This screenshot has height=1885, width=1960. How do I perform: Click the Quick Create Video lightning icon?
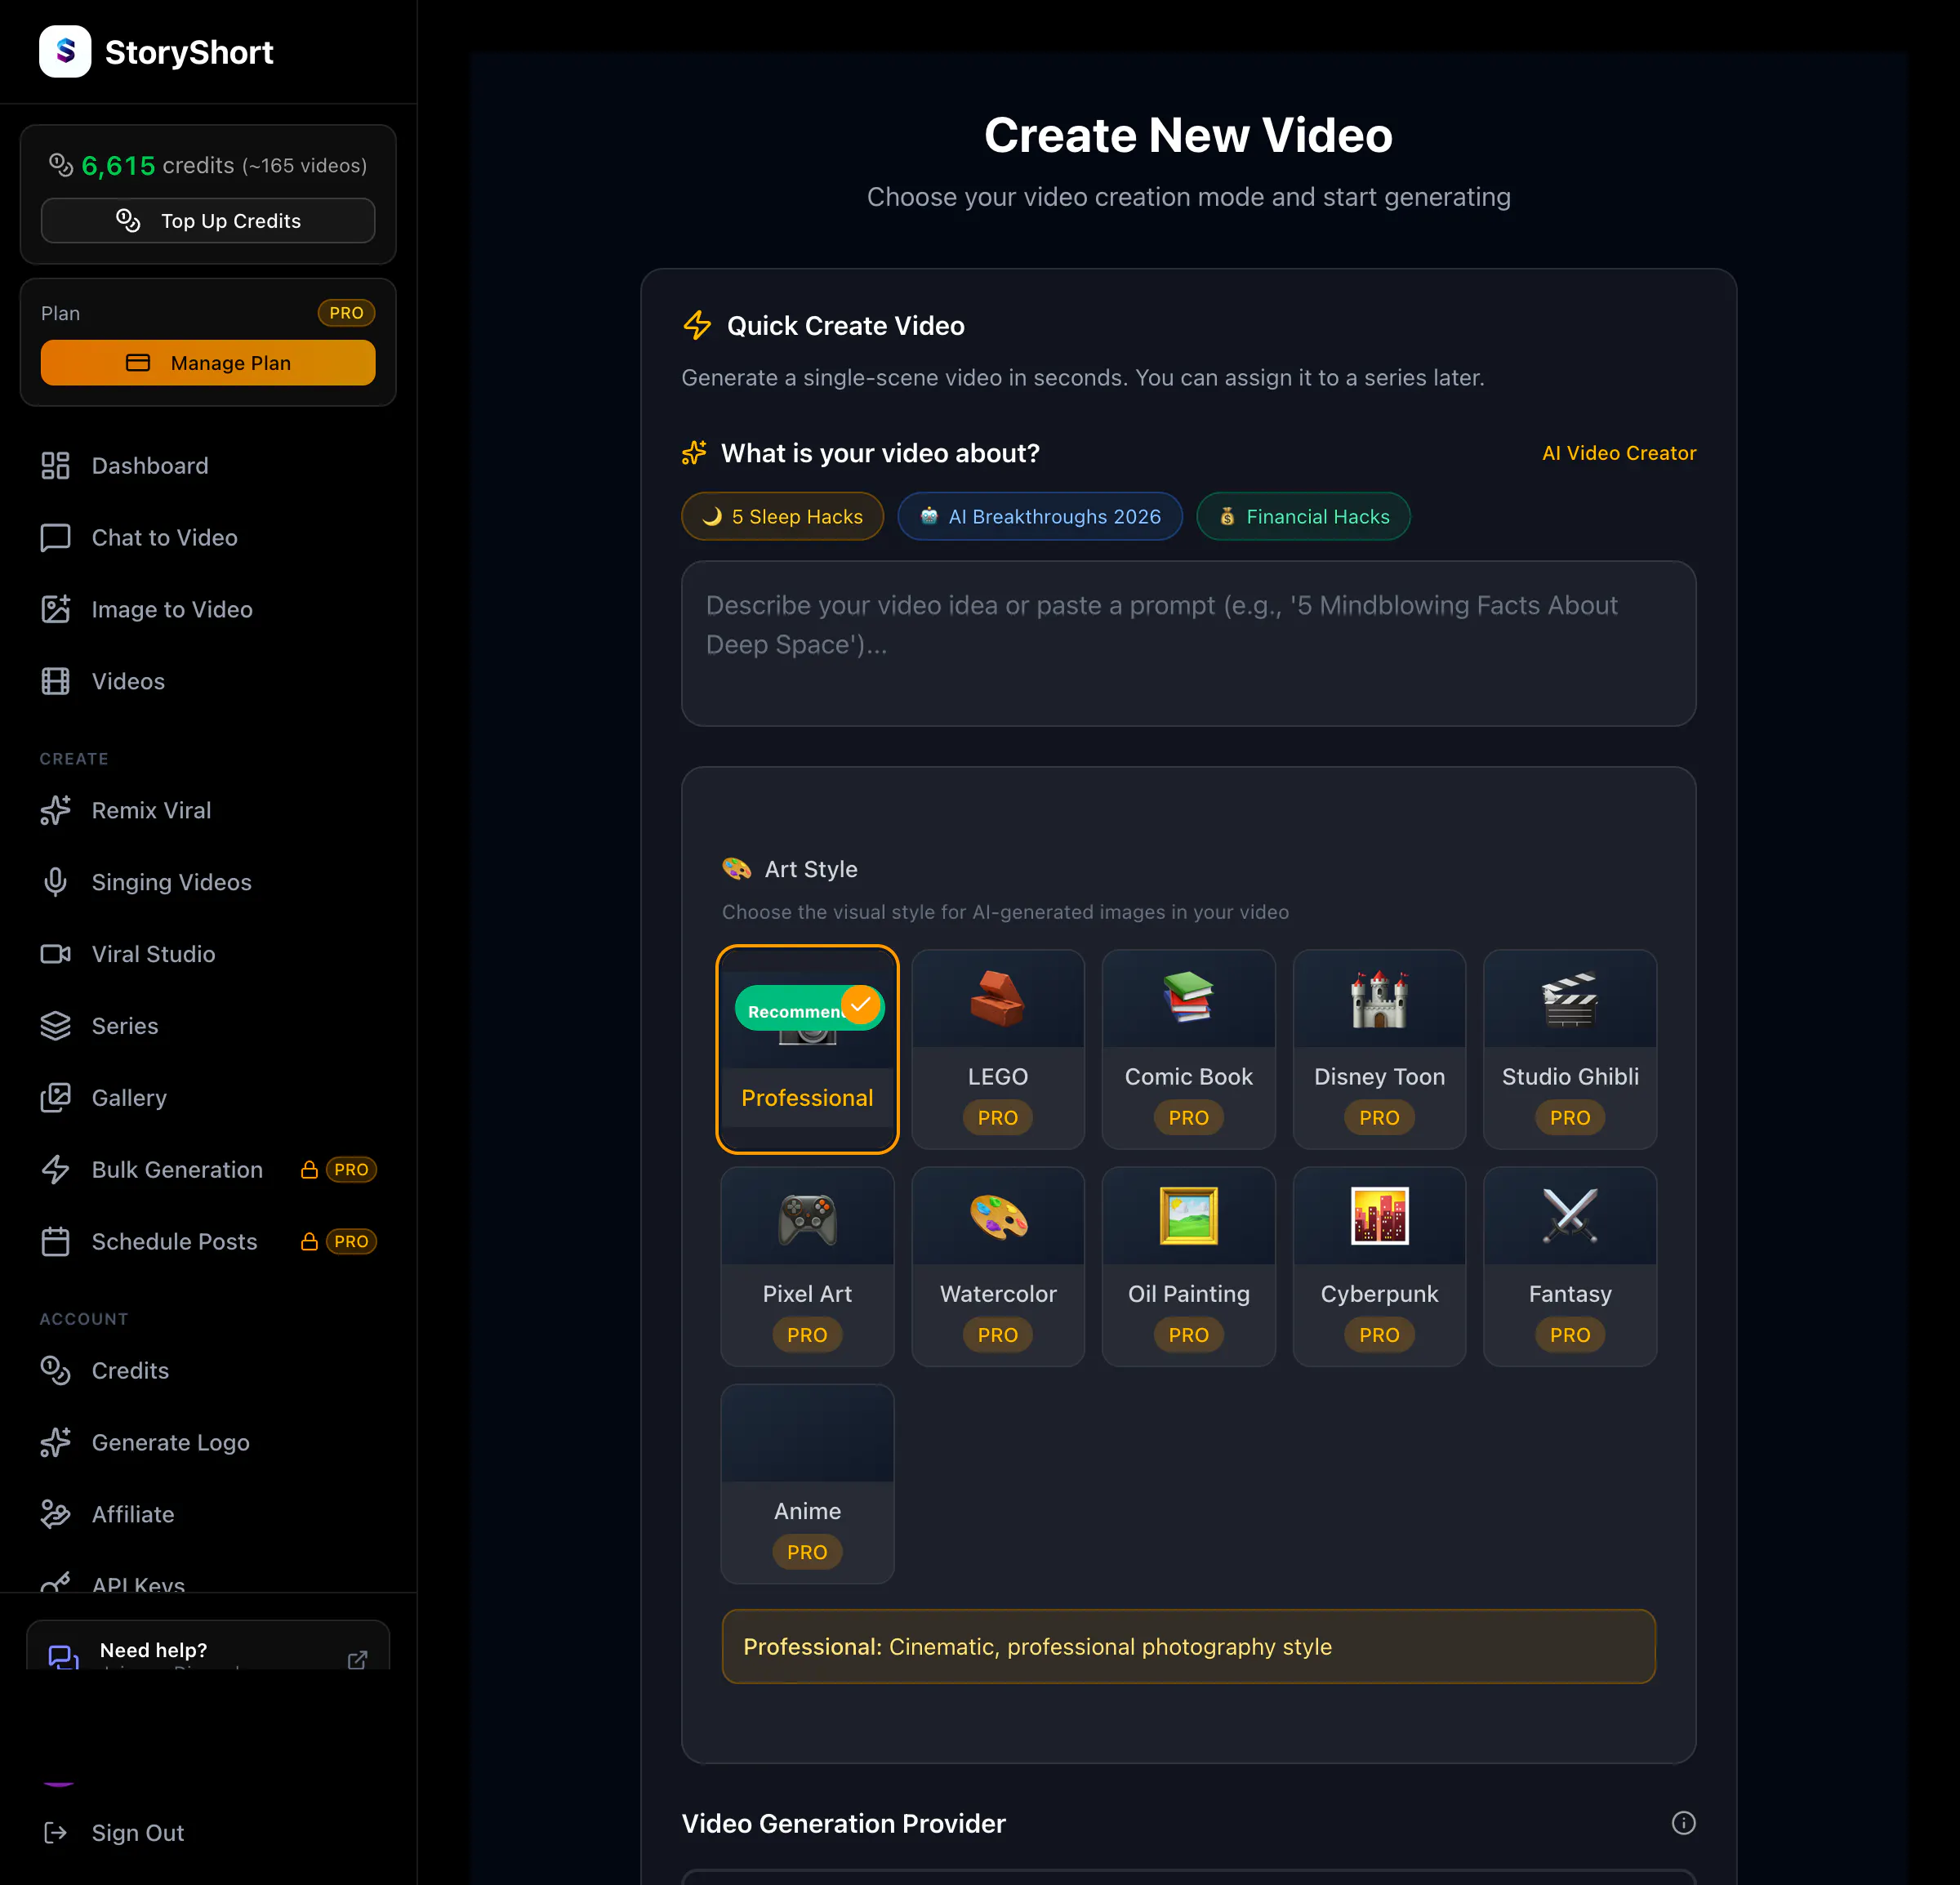pos(697,326)
